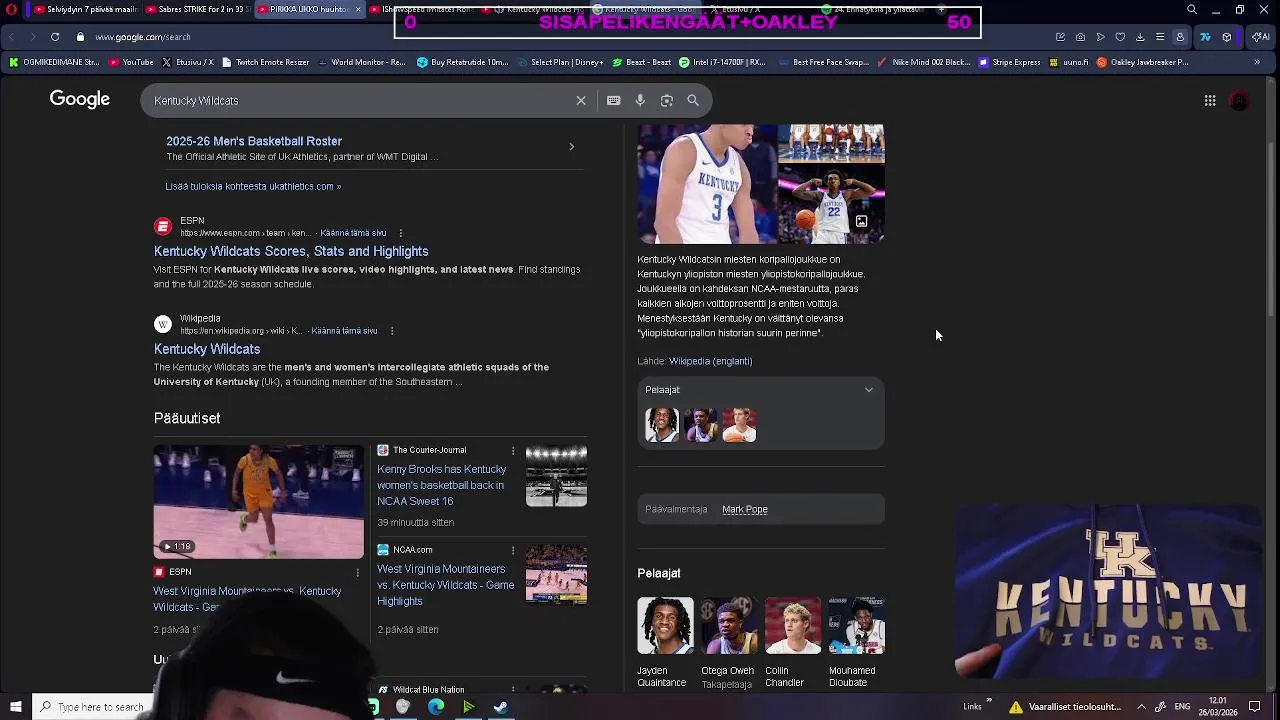Launch Microsoft Edge from the taskbar
This screenshot has height=720, width=1280.
tap(436, 707)
